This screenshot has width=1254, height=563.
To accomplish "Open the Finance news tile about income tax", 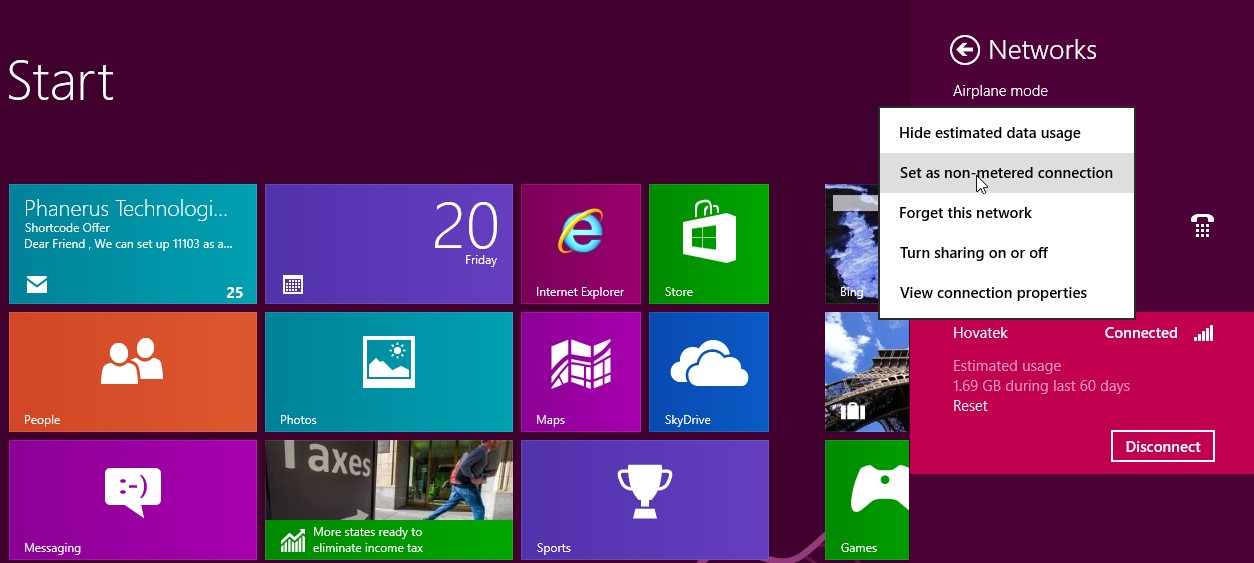I will [389, 500].
